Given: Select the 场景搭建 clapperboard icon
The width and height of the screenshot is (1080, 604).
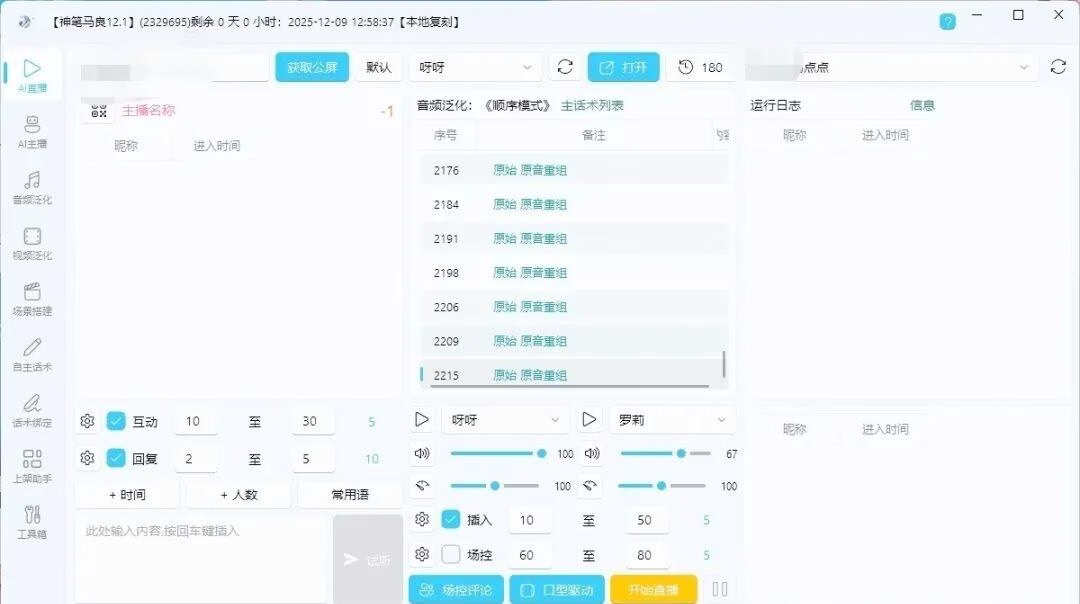Looking at the screenshot, I should (32, 298).
